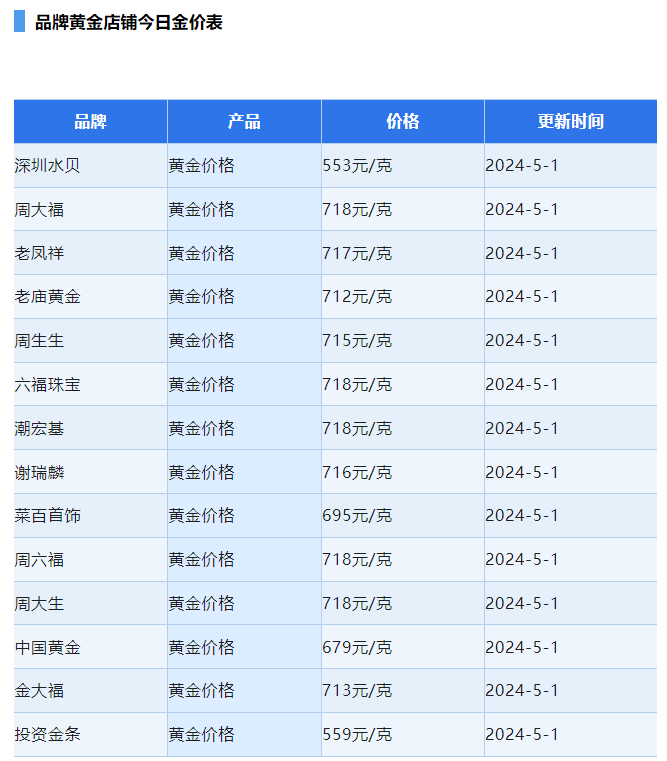Sort by the 价格 column header

402,121
